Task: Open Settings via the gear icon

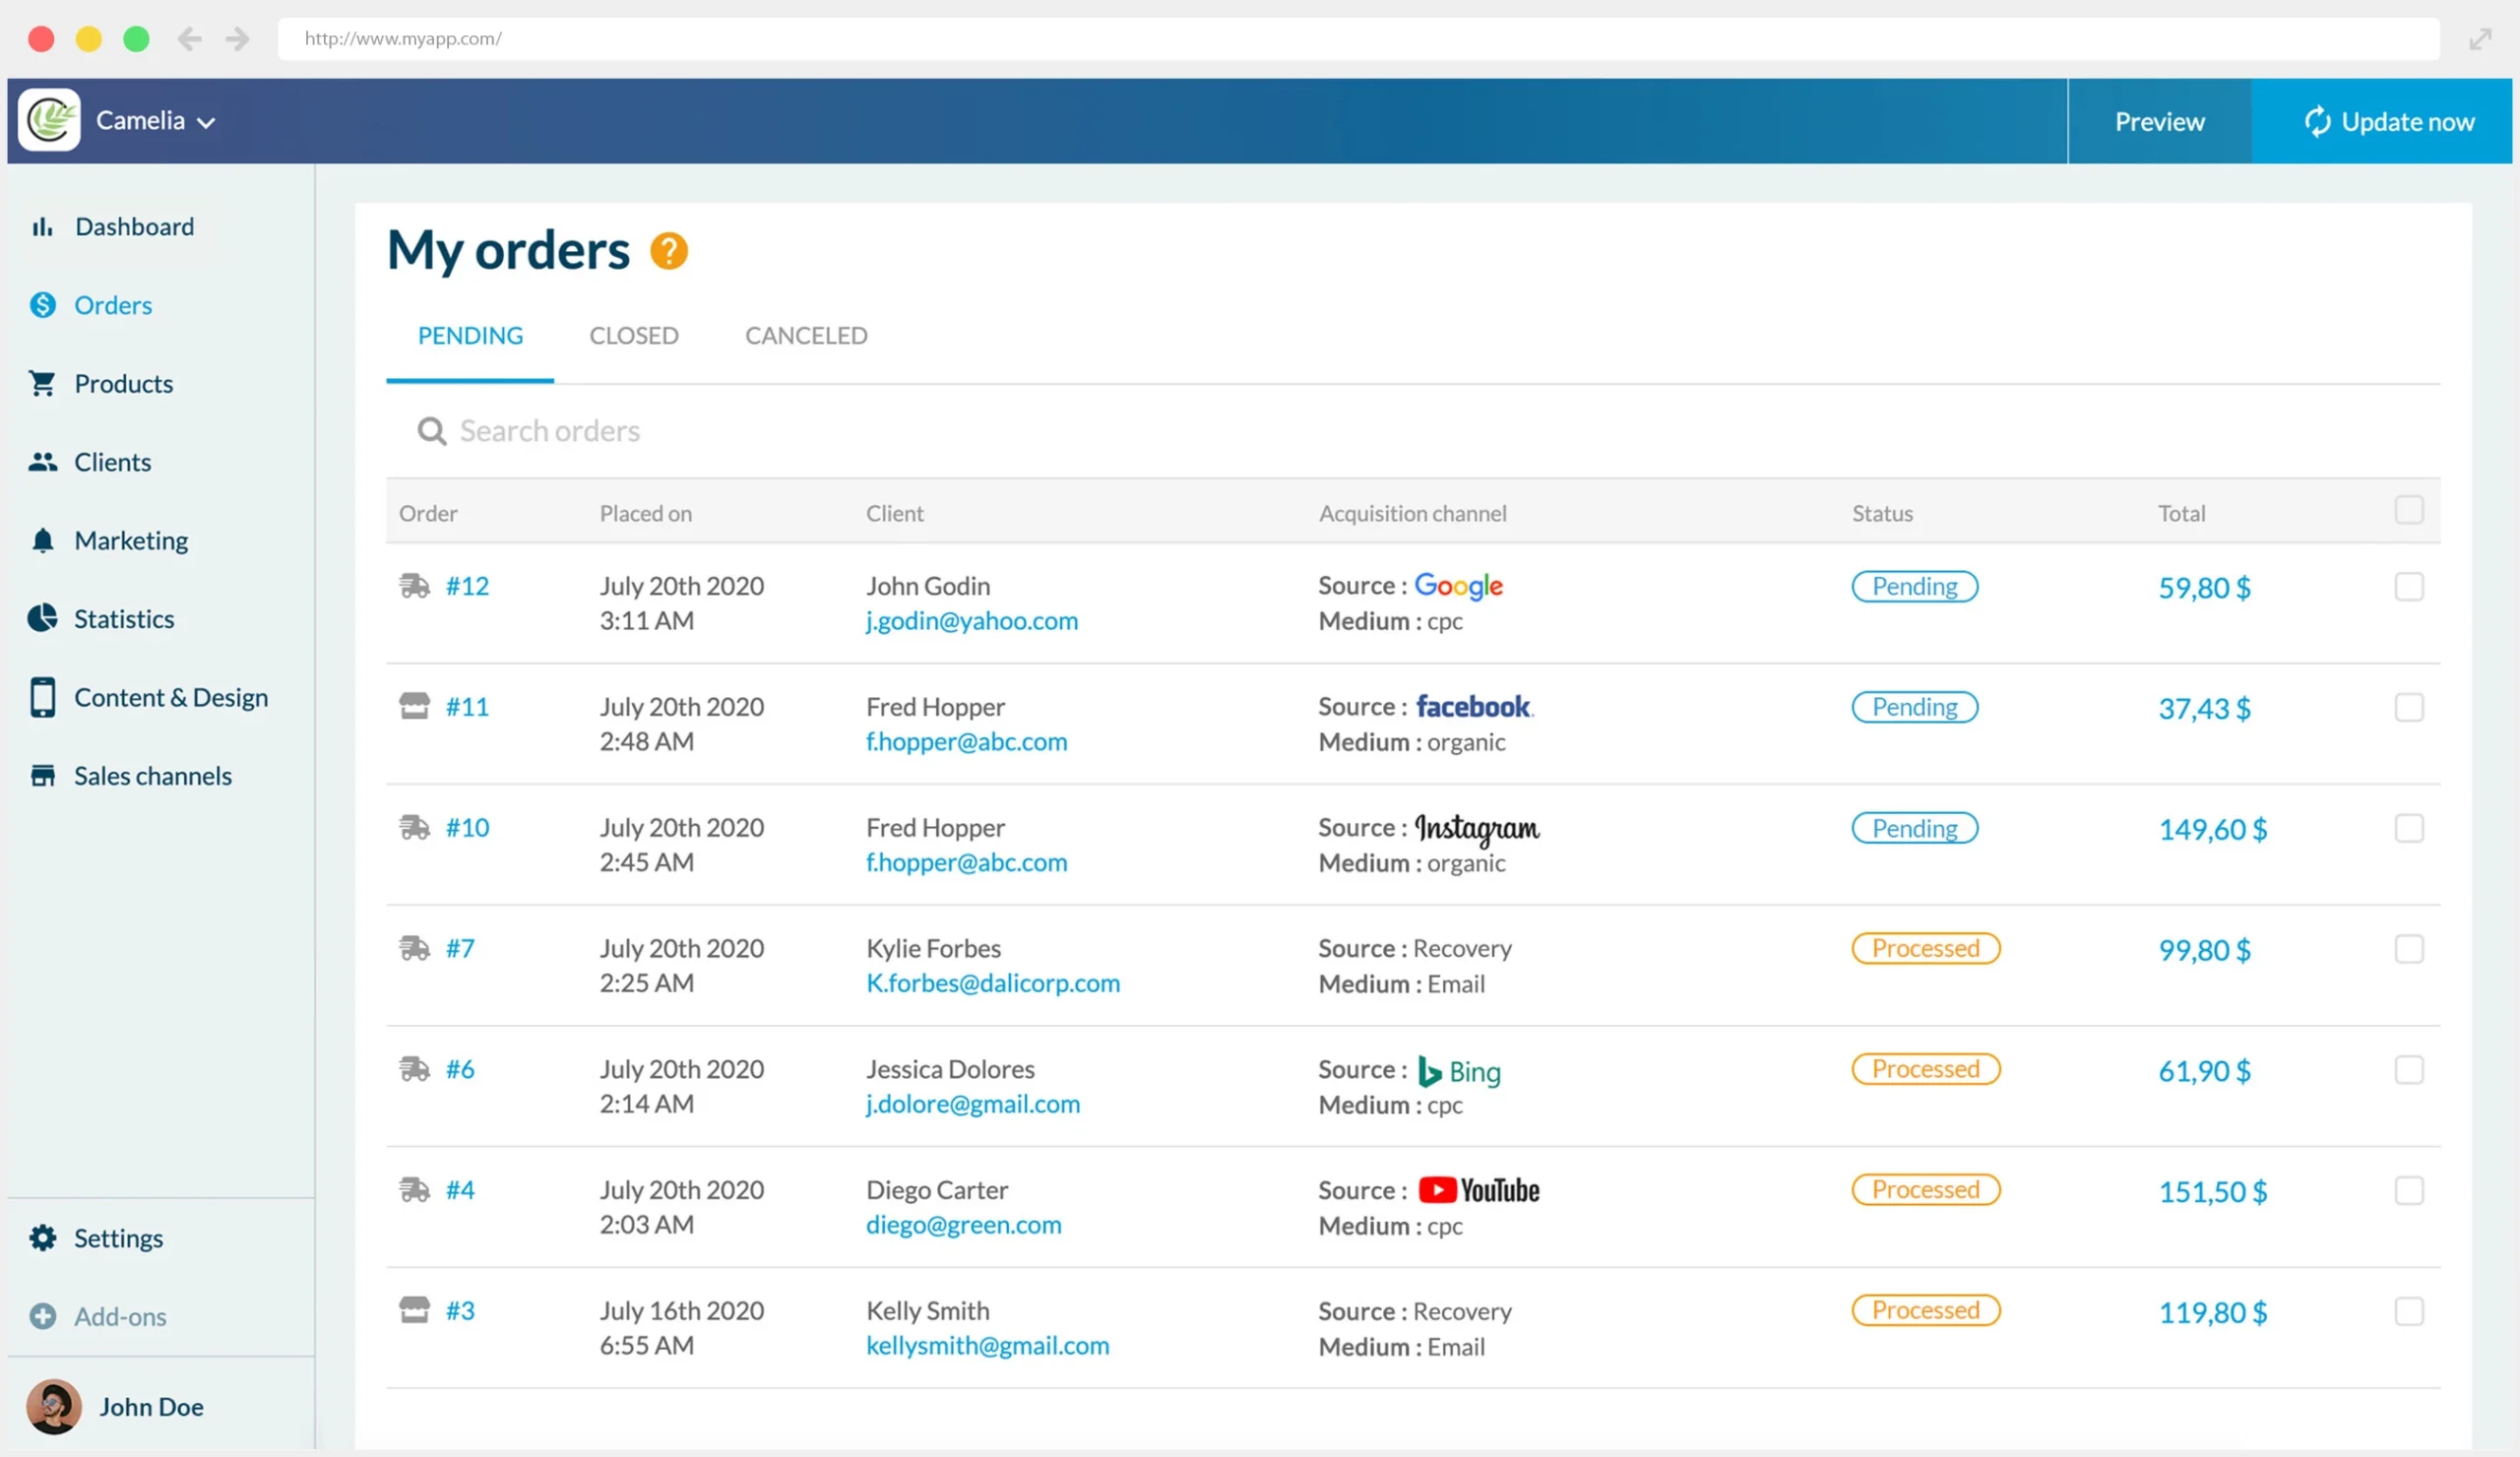Action: [x=42, y=1237]
